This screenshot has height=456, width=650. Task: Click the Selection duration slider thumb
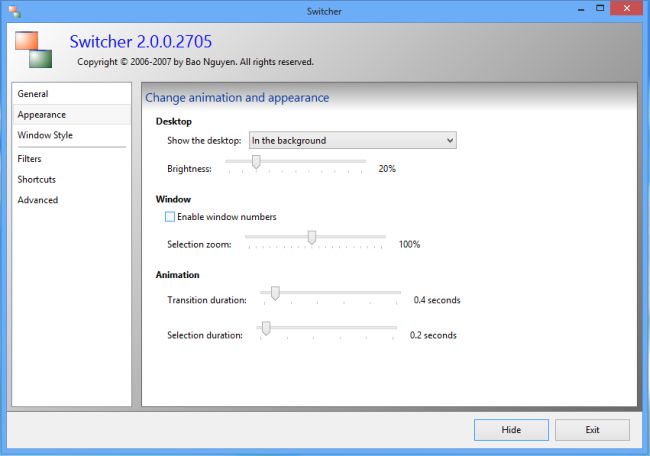[266, 328]
